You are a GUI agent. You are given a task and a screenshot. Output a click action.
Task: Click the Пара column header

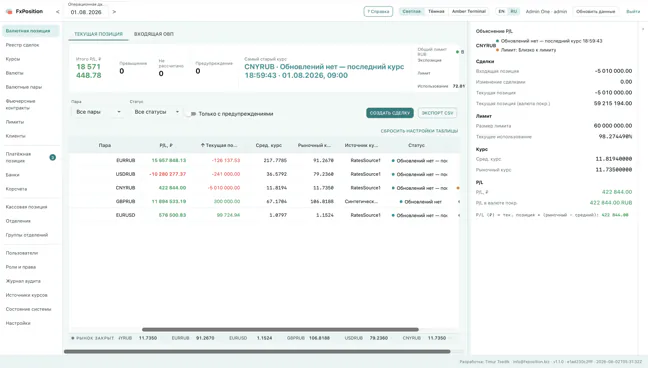coord(105,146)
